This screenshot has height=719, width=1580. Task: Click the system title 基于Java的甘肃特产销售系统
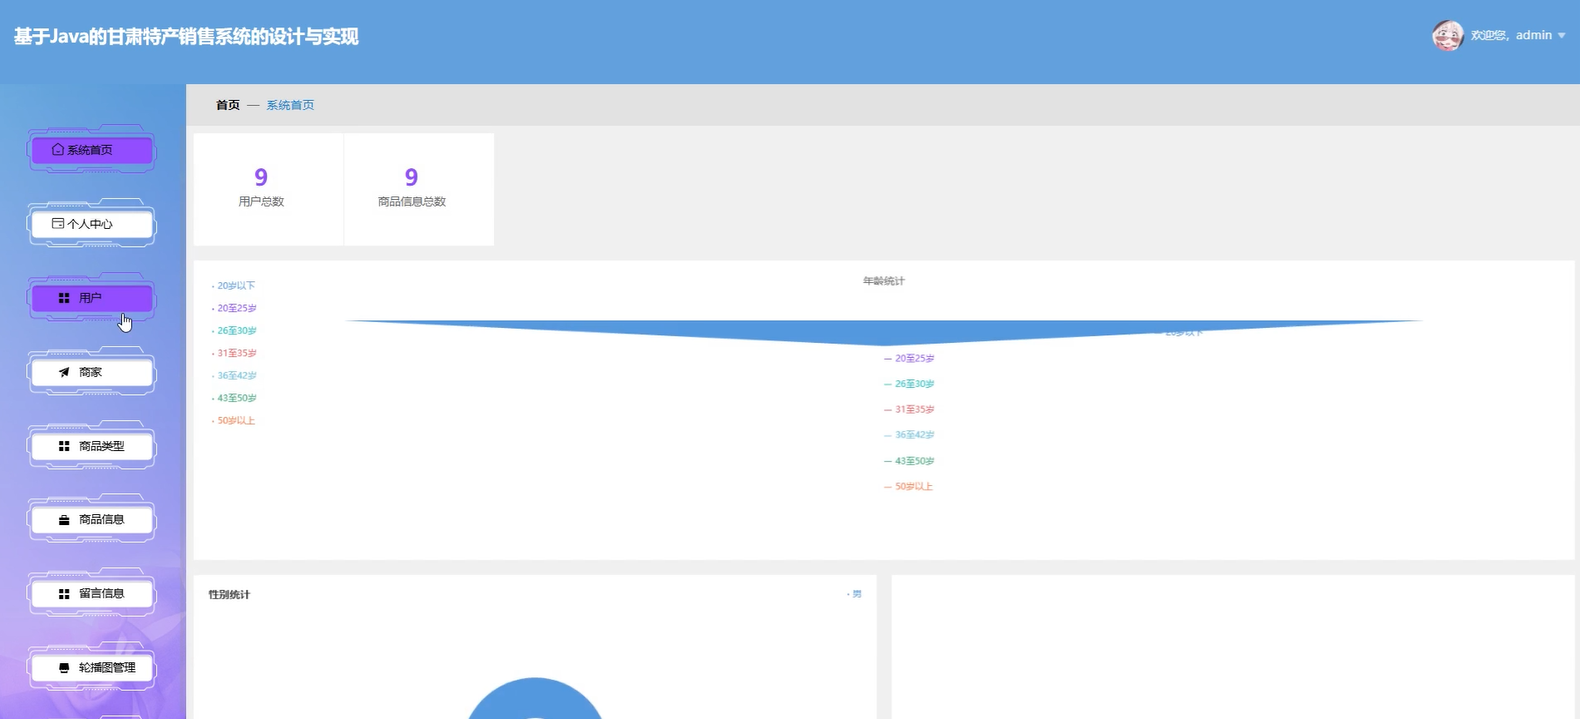click(186, 37)
